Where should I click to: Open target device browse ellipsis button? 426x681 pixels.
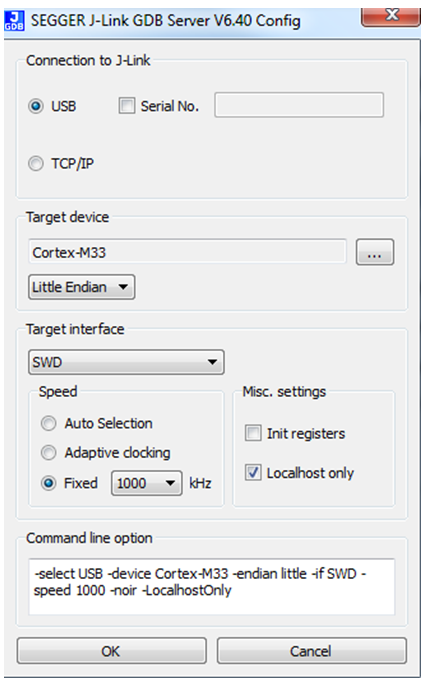(375, 252)
